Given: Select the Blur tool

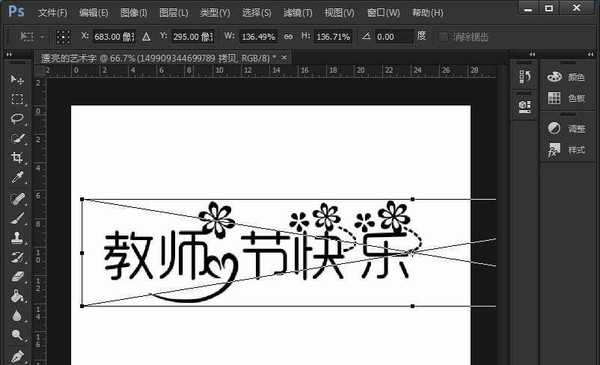Looking at the screenshot, I should (17, 316).
